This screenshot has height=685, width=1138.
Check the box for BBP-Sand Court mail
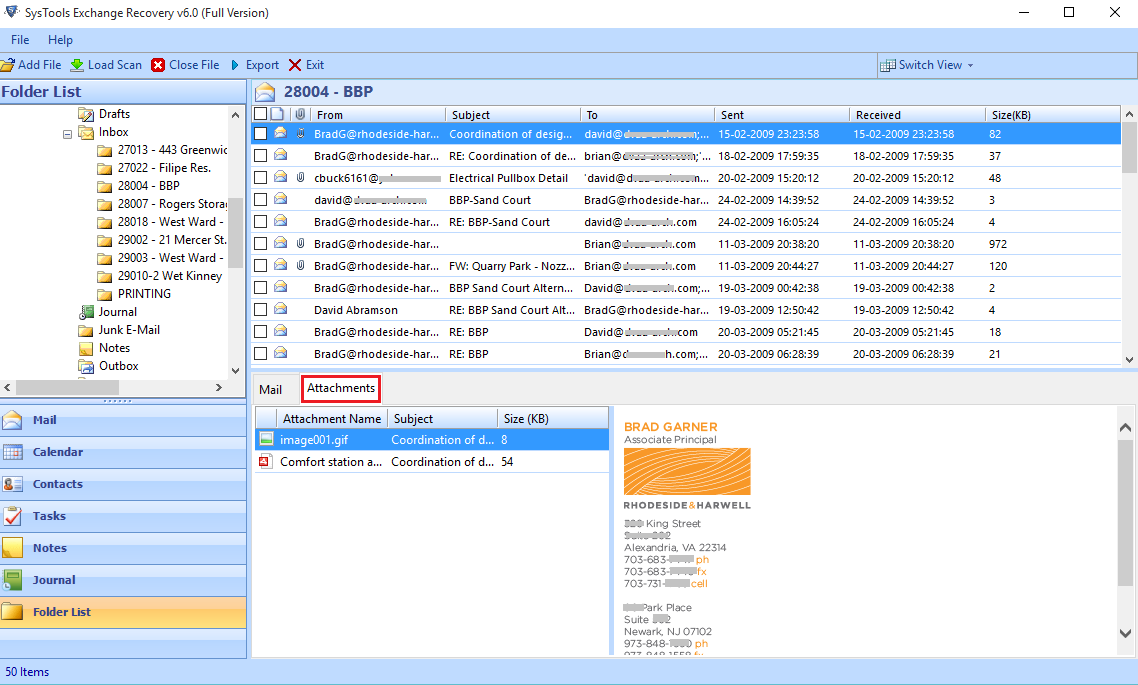(261, 200)
